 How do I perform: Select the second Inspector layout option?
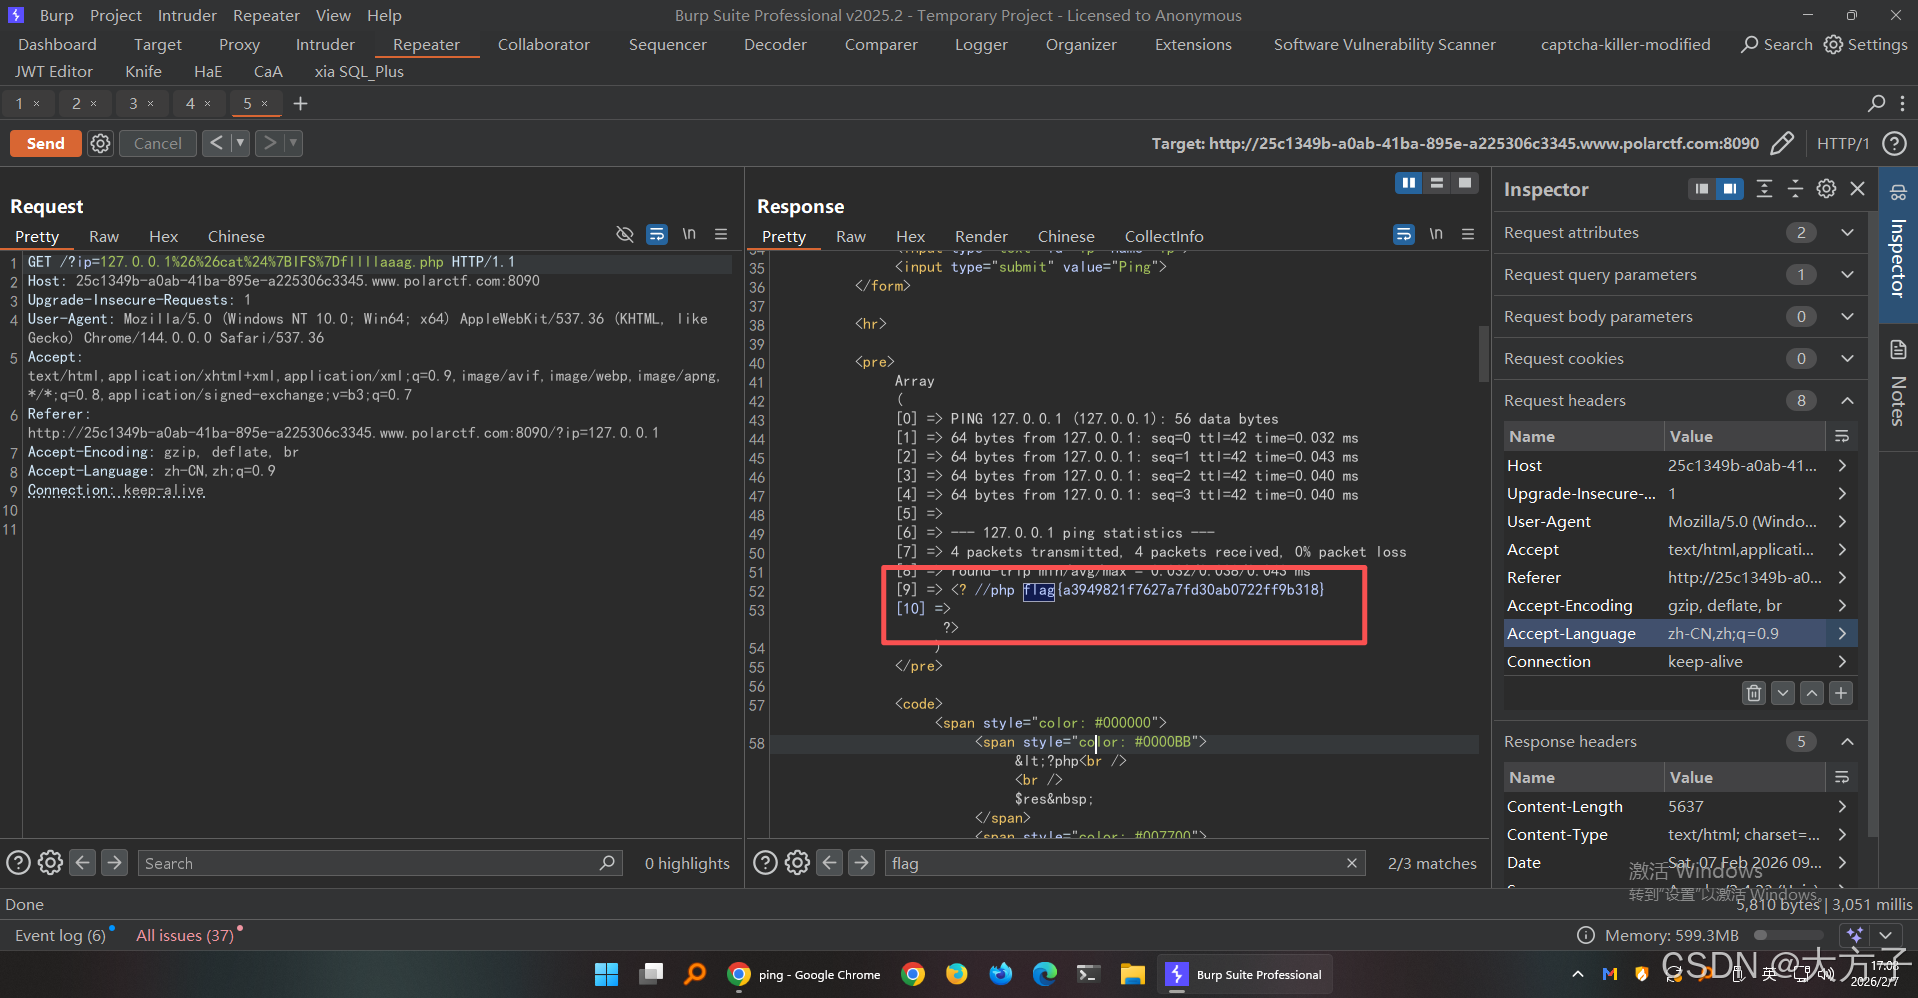coord(1729,189)
